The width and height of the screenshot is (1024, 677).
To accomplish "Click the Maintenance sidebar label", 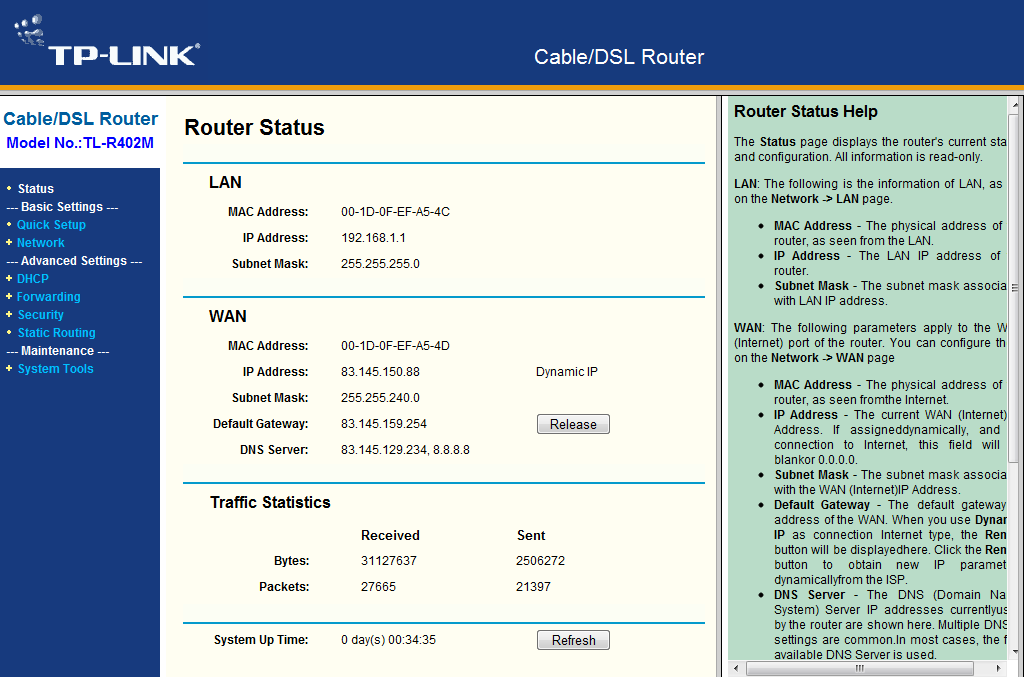I will (x=57, y=351).
